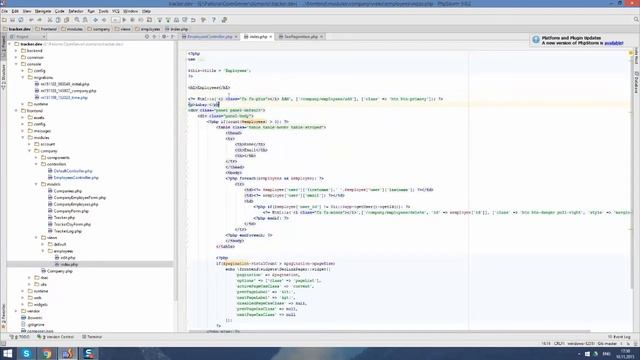Expand the backend folder in tree

coord(16,51)
